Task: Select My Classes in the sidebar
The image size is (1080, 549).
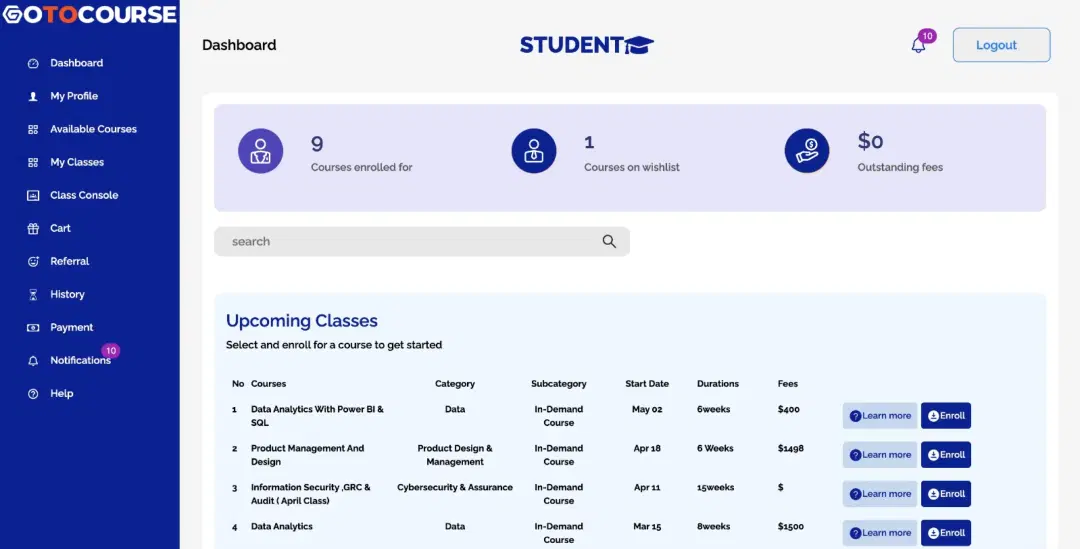Action: [x=77, y=162]
